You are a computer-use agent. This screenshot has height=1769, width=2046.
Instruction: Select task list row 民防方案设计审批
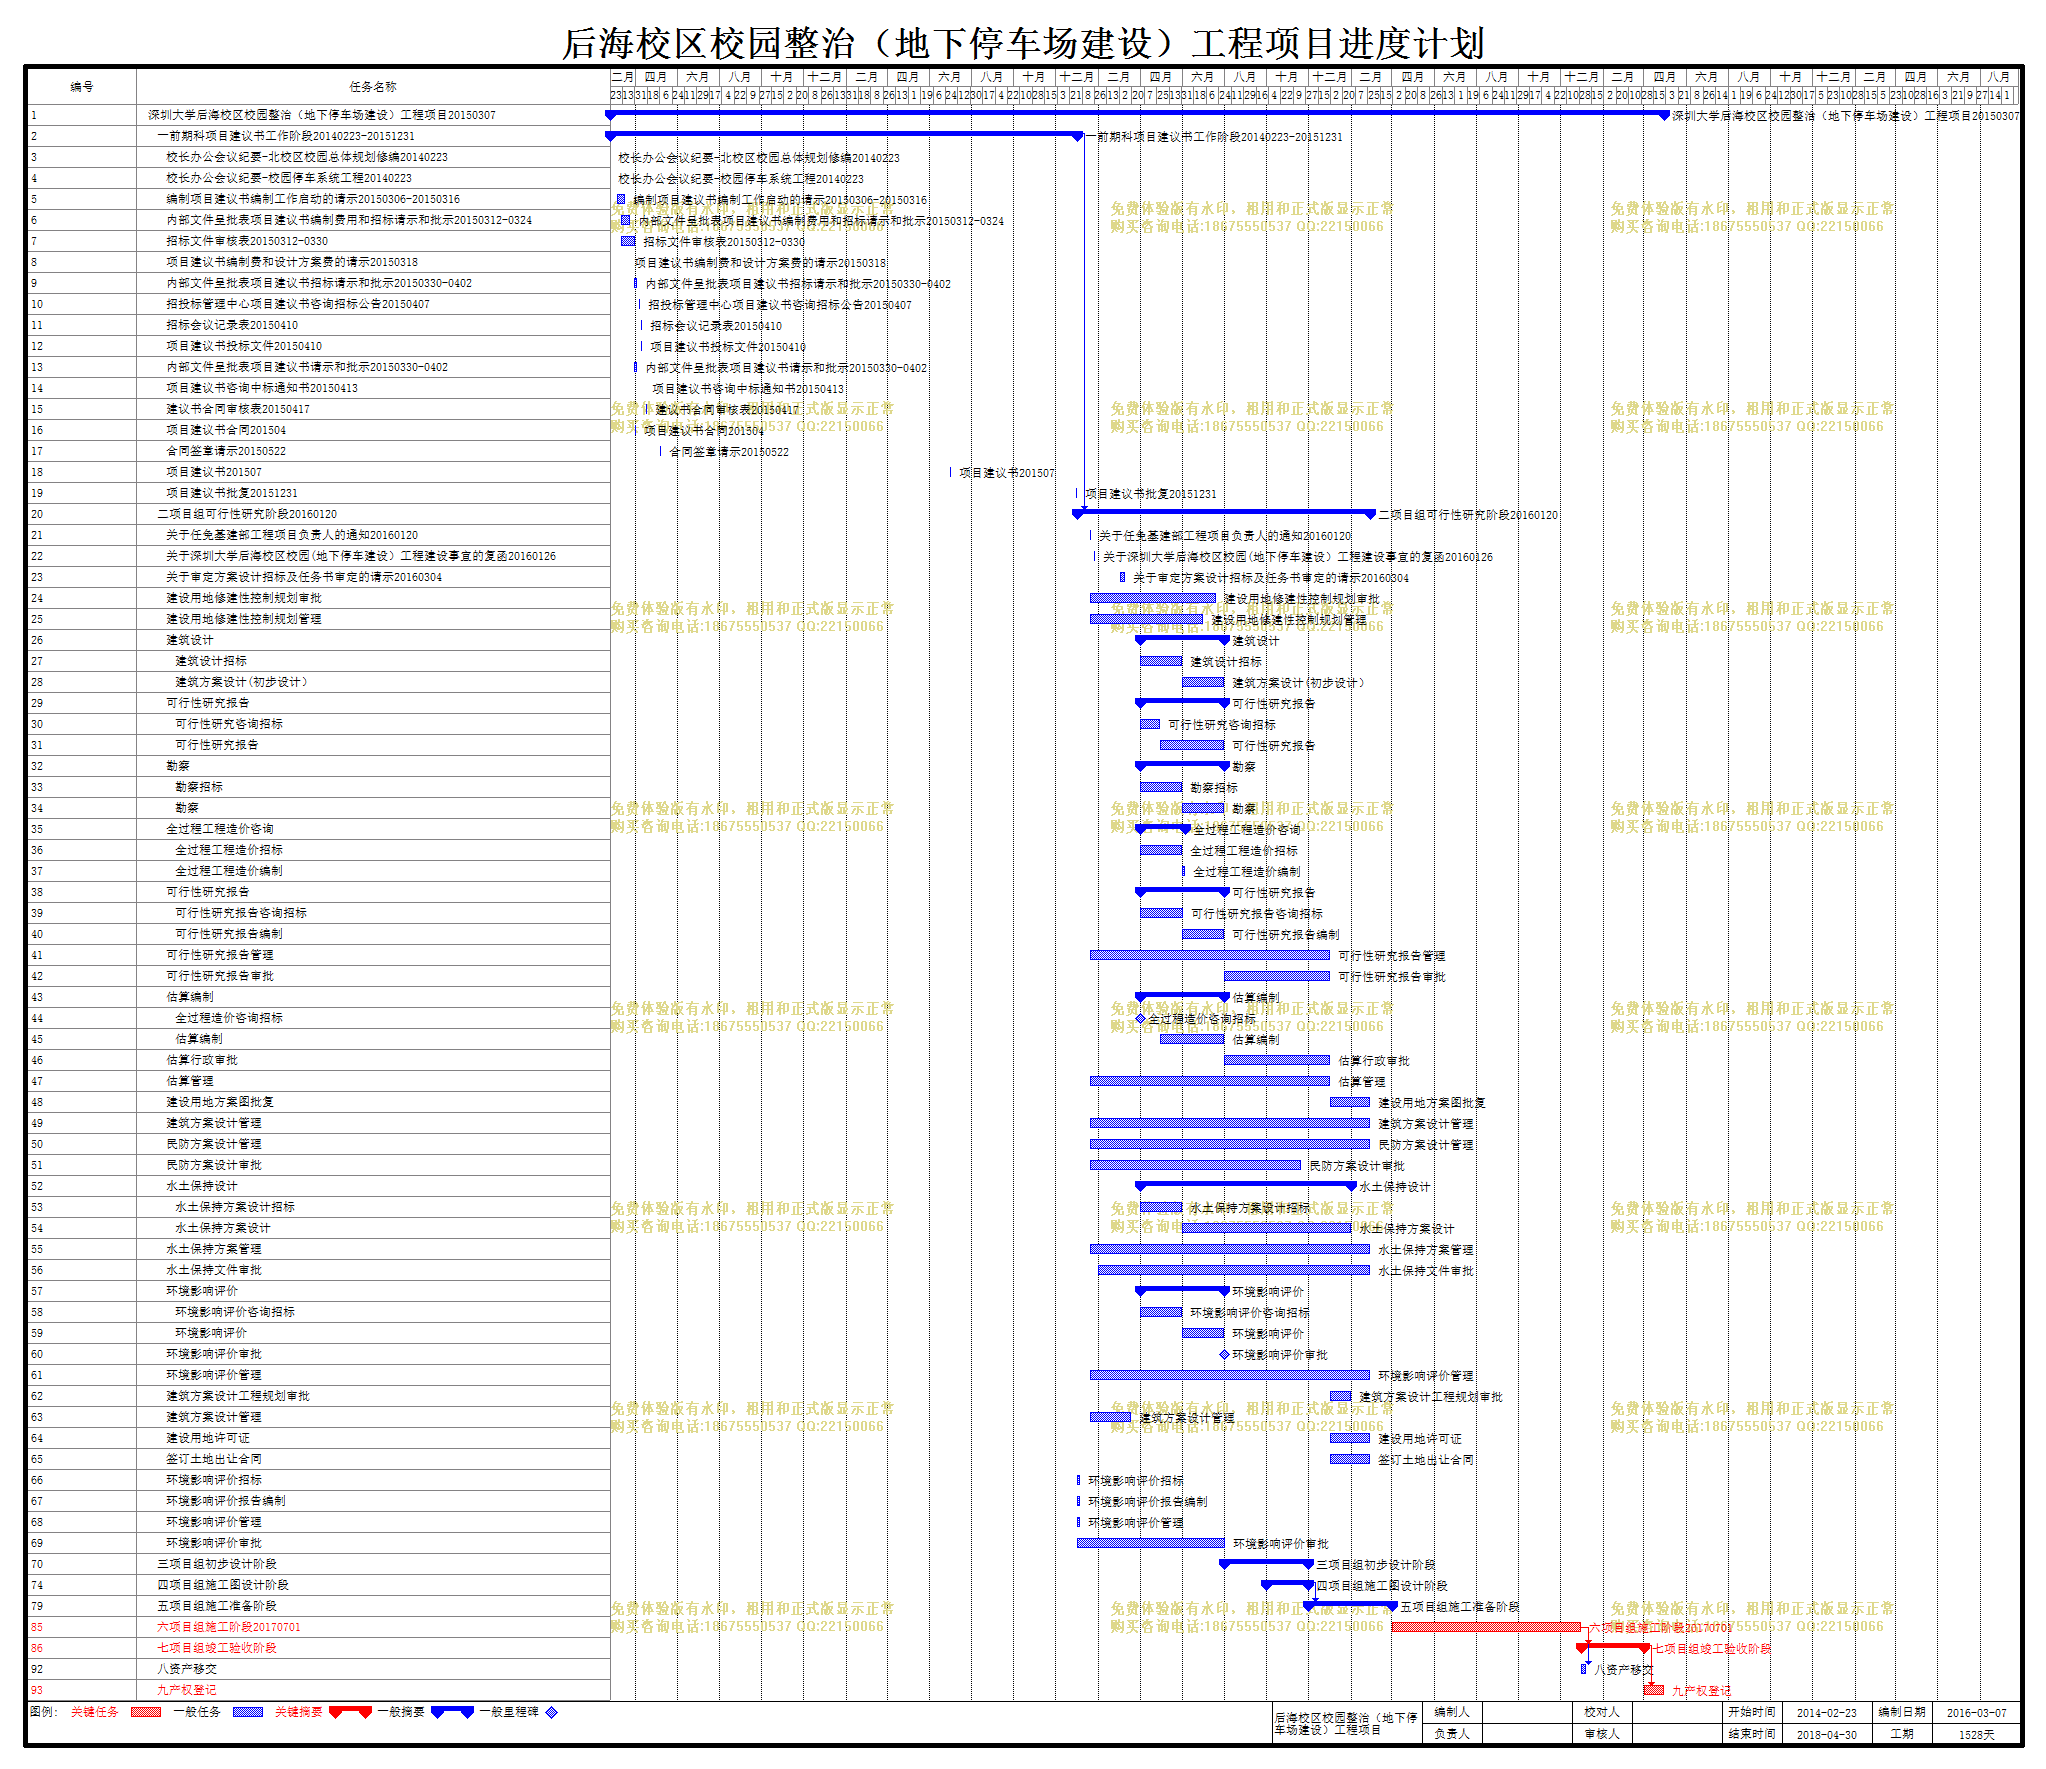pyautogui.click(x=319, y=1165)
